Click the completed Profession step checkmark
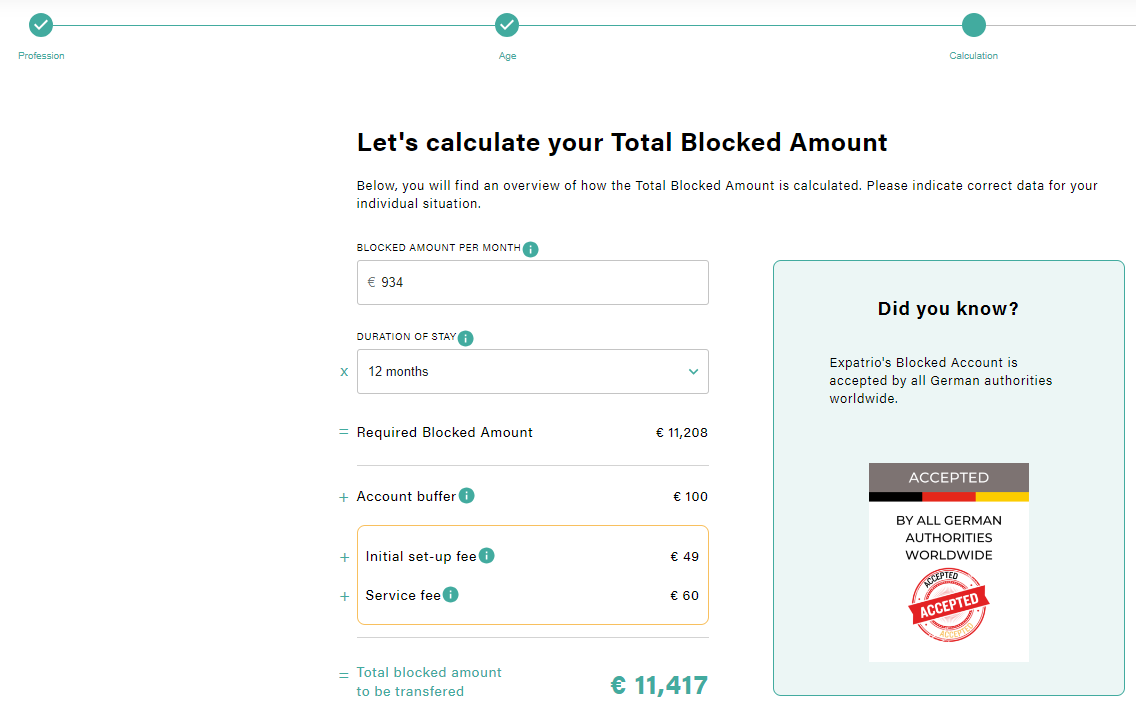Screen dimensions: 1136x714 pyautogui.click(x=41, y=25)
